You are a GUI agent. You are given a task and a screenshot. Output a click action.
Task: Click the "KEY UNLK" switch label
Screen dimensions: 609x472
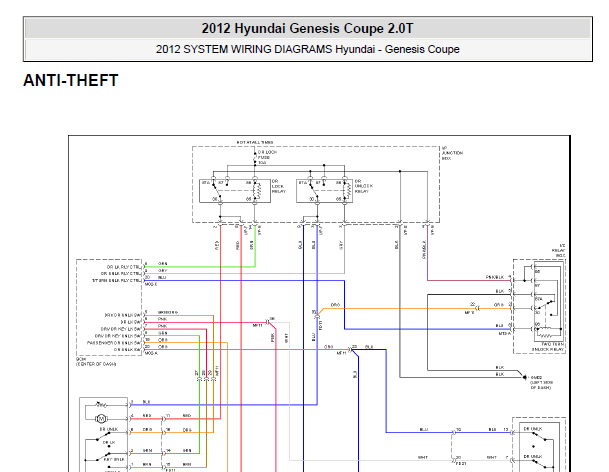click(x=114, y=459)
